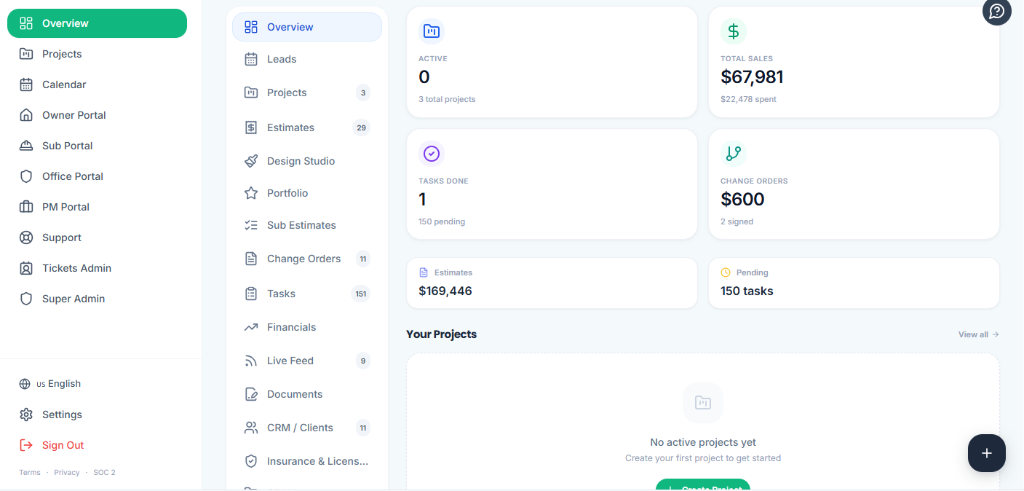Select Overview in the inner navigation menu
Viewport: 1024px width, 491px height.
pos(307,27)
